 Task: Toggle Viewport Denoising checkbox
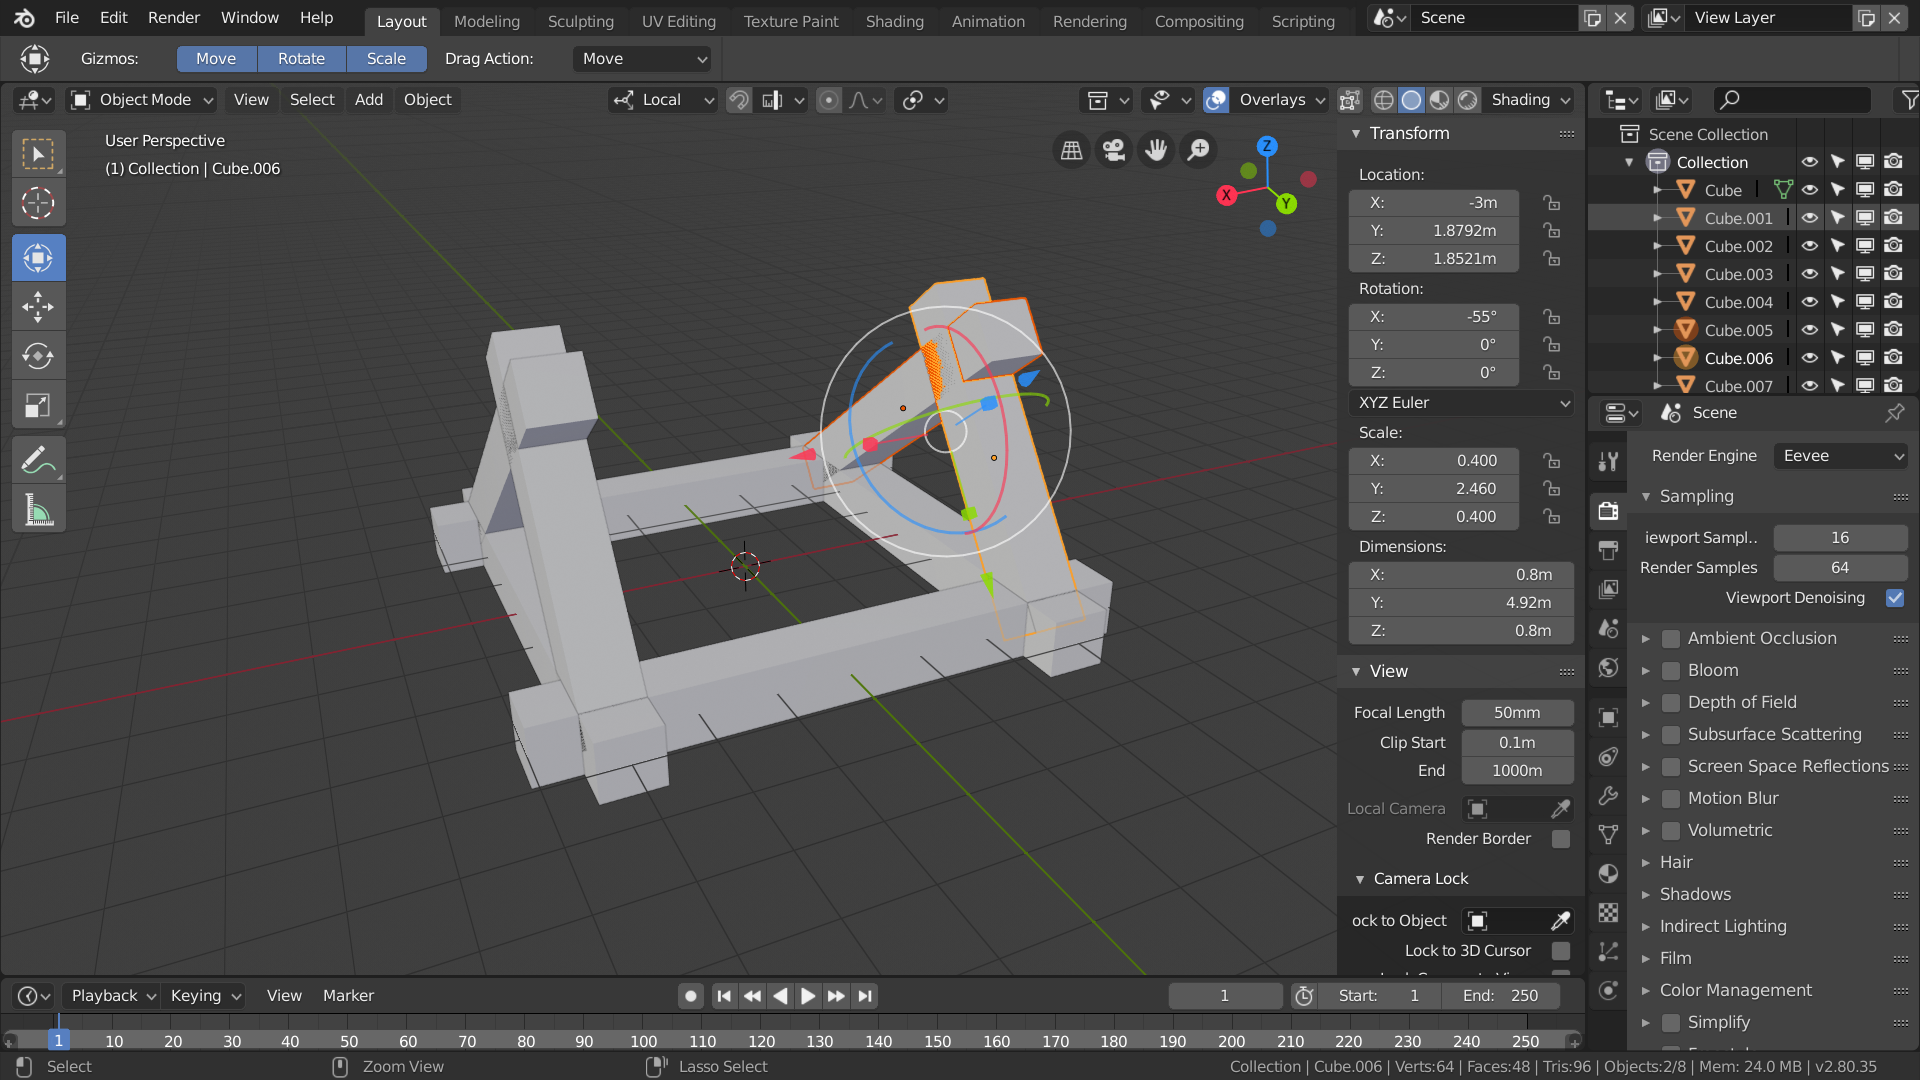click(1894, 598)
